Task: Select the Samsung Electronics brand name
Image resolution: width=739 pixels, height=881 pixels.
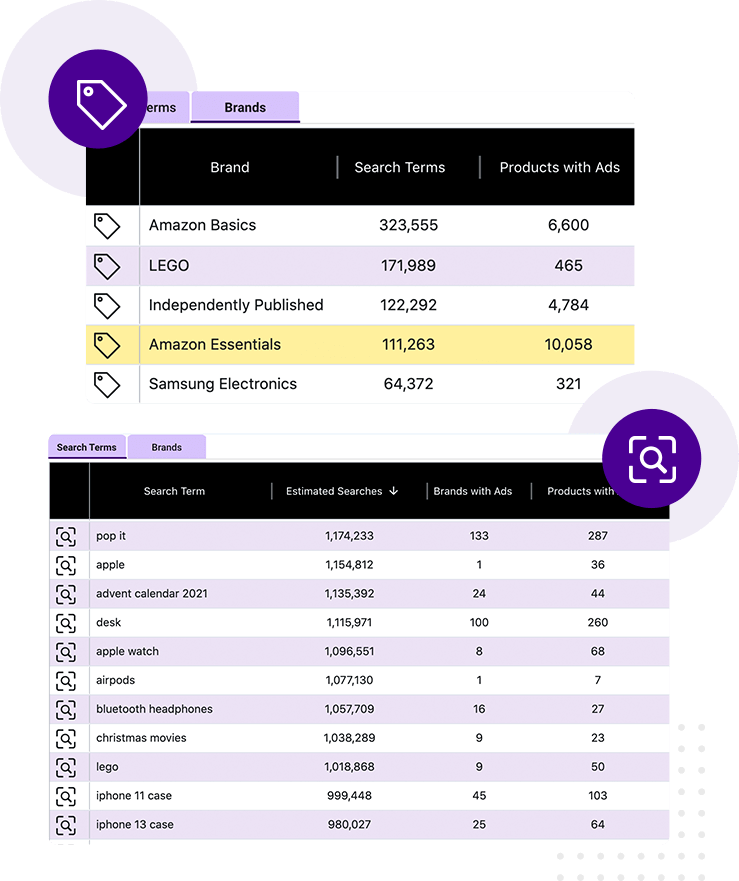Action: tap(223, 384)
